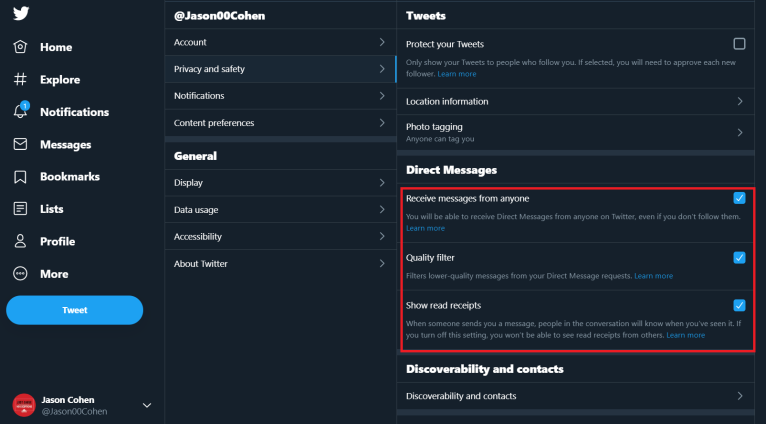The height and width of the screenshot is (424, 766).
Task: Open Photo tagging settings chevron
Action: pyautogui.click(x=740, y=132)
